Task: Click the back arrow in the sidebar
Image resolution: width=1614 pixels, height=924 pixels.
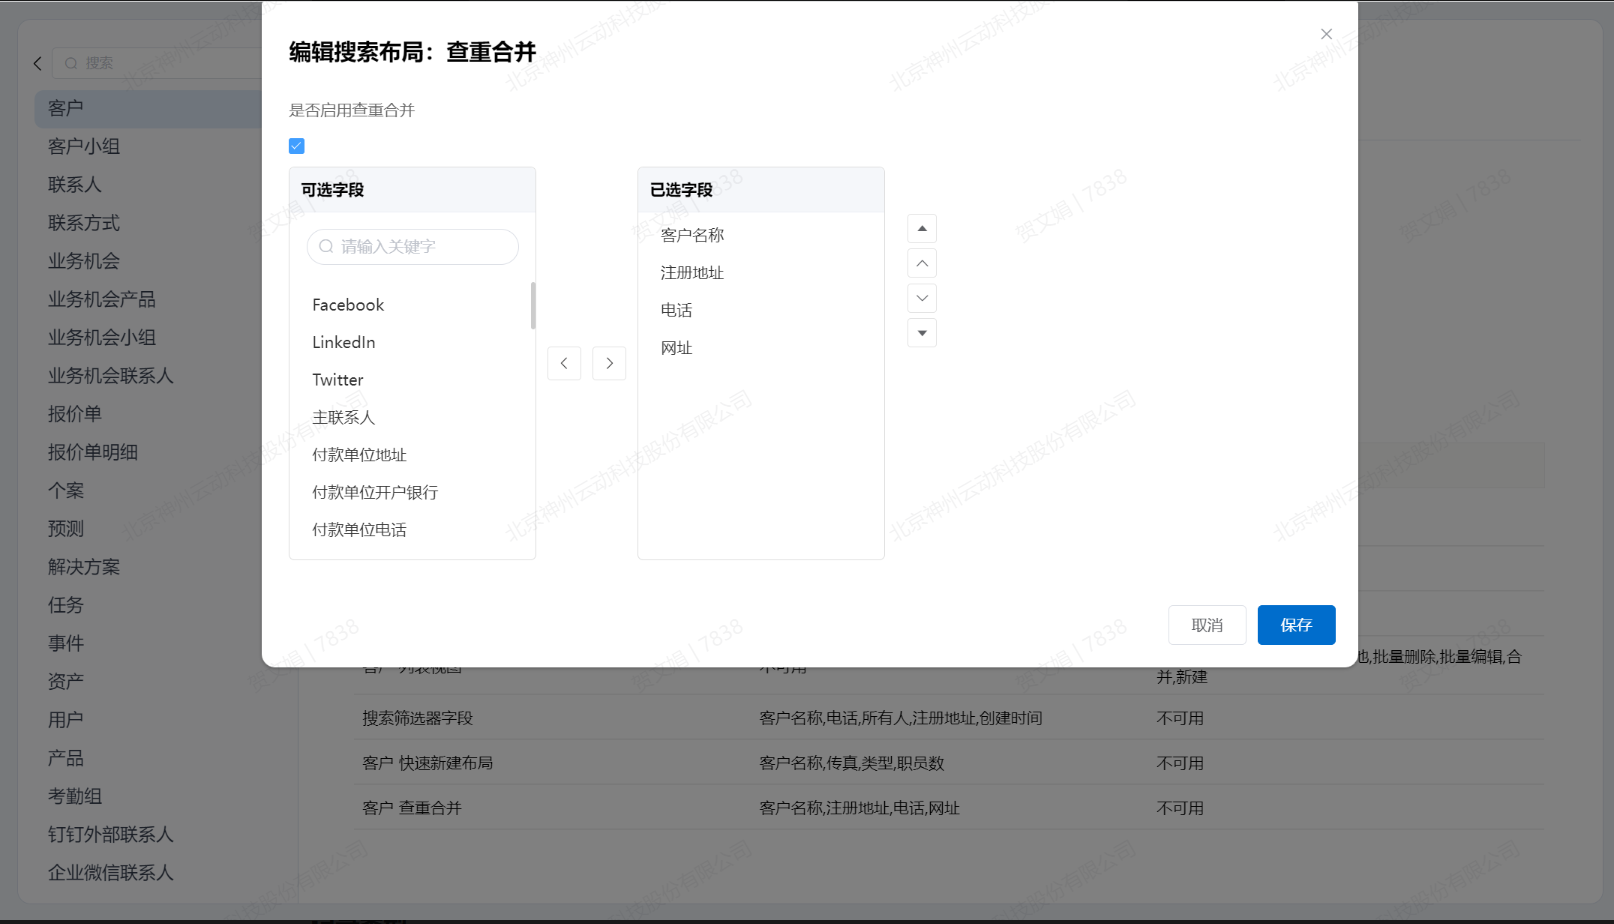Action: (38, 63)
